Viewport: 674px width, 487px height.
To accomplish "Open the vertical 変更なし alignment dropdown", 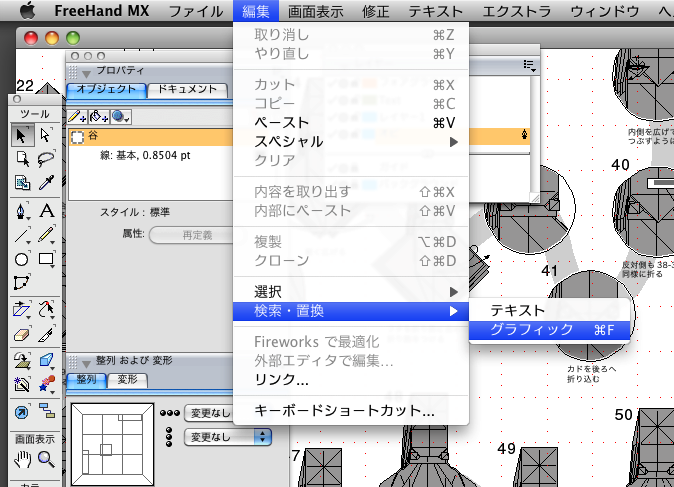I will pos(228,437).
